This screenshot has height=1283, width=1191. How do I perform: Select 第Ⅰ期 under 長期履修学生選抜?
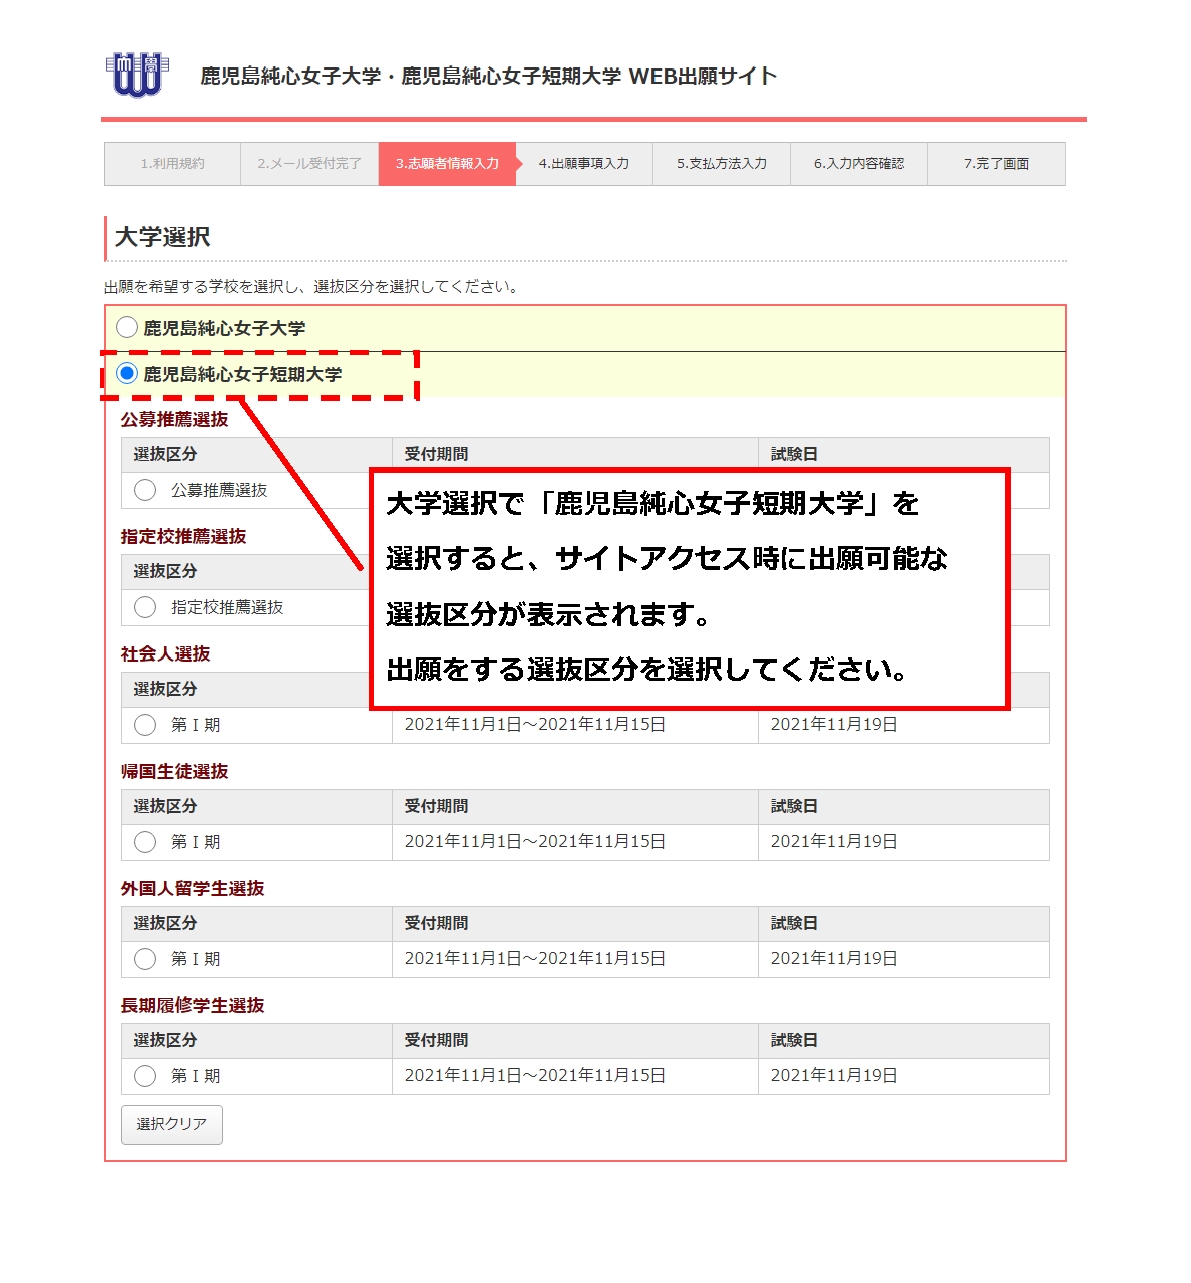pyautogui.click(x=145, y=1076)
